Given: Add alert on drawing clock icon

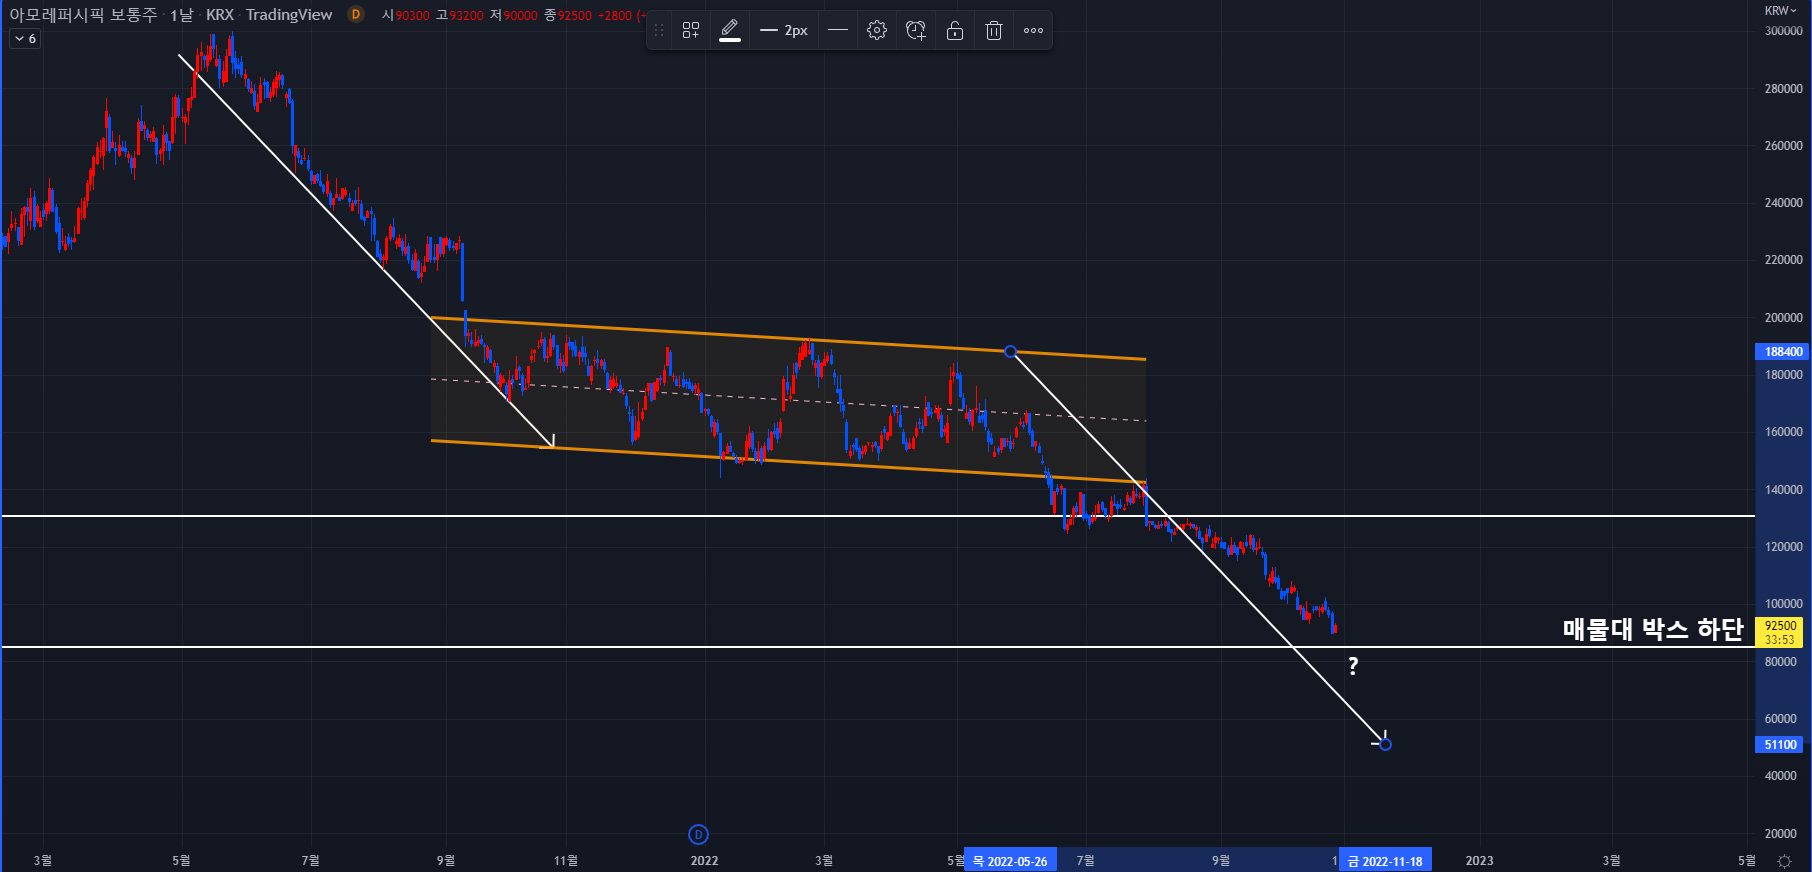Looking at the screenshot, I should point(916,30).
